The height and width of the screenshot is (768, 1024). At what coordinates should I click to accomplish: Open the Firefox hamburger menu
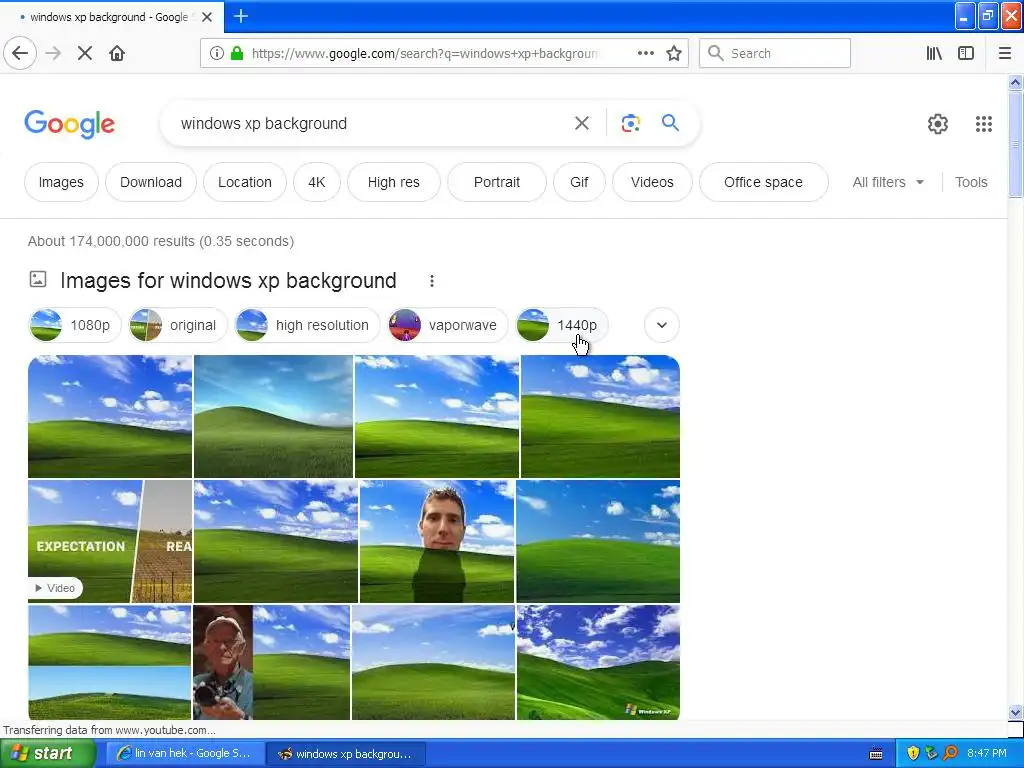[1005, 53]
